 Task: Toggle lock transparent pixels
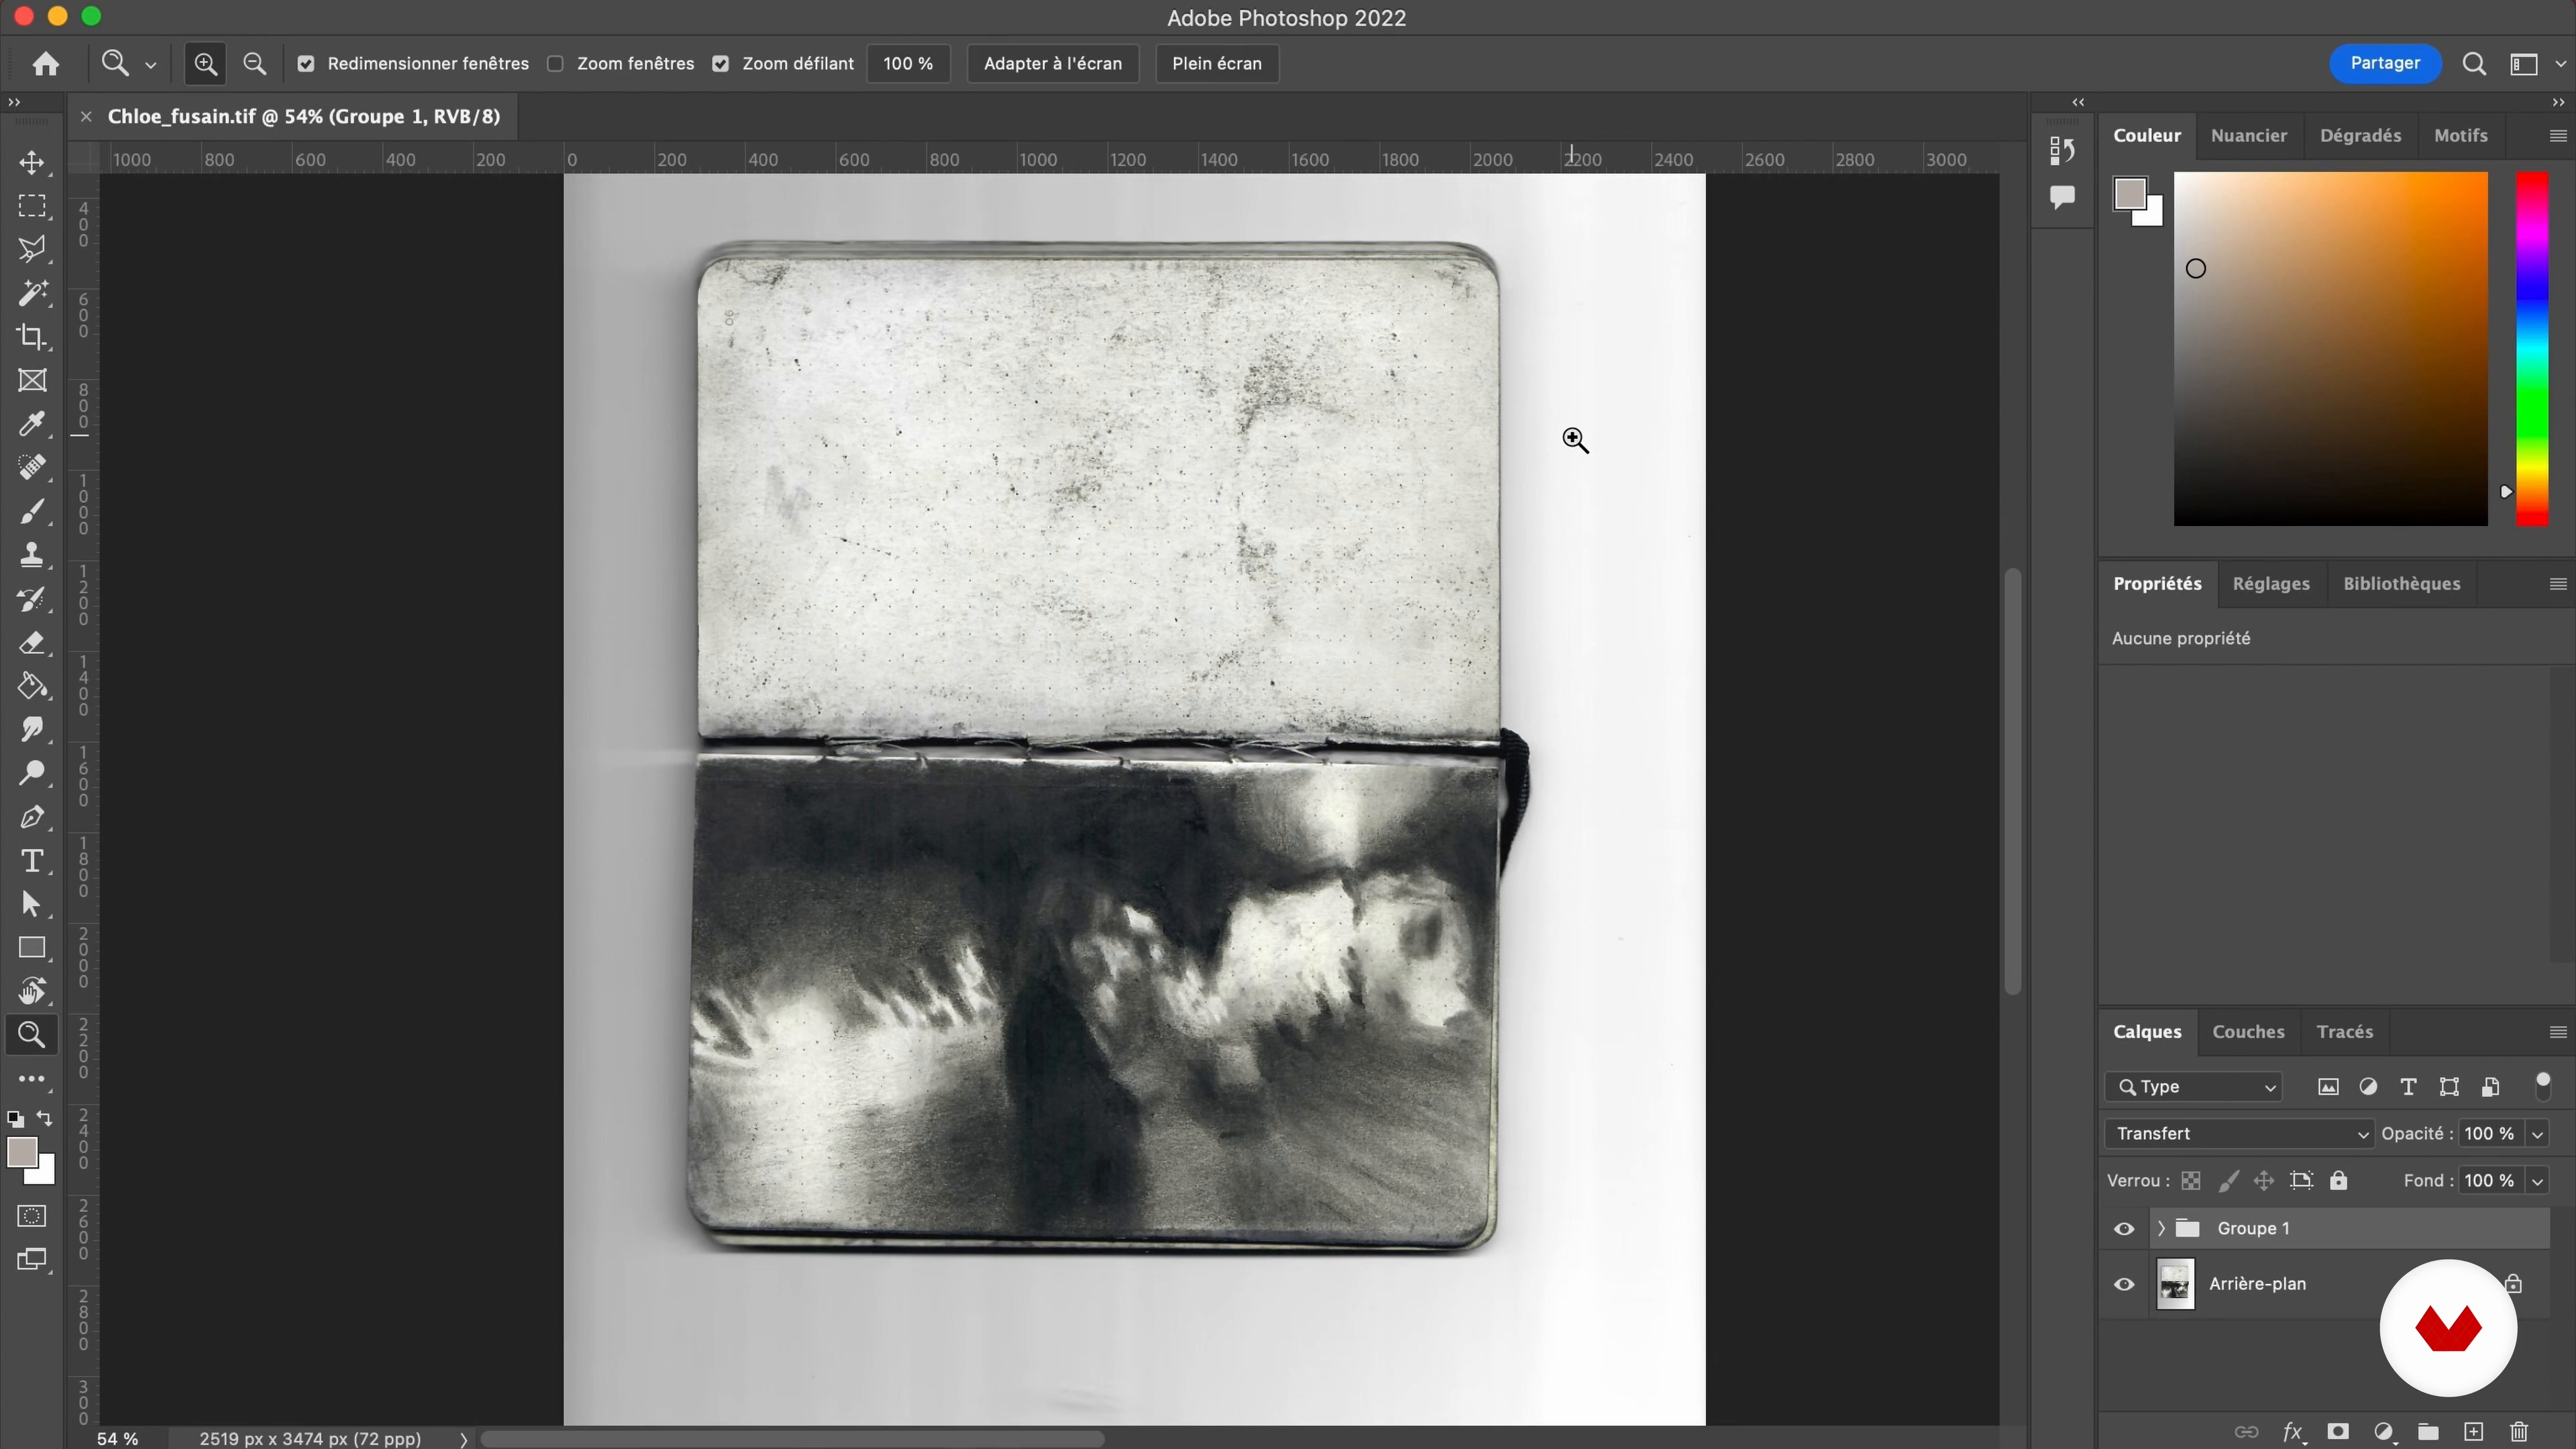pyautogui.click(x=2191, y=1181)
